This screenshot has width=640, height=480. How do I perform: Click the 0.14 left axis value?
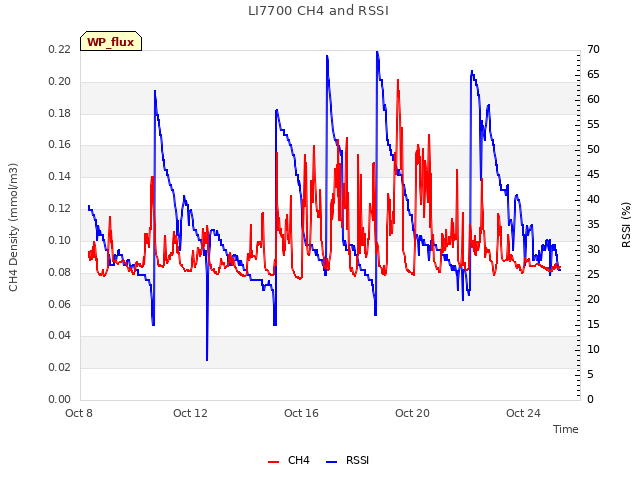(x=60, y=177)
